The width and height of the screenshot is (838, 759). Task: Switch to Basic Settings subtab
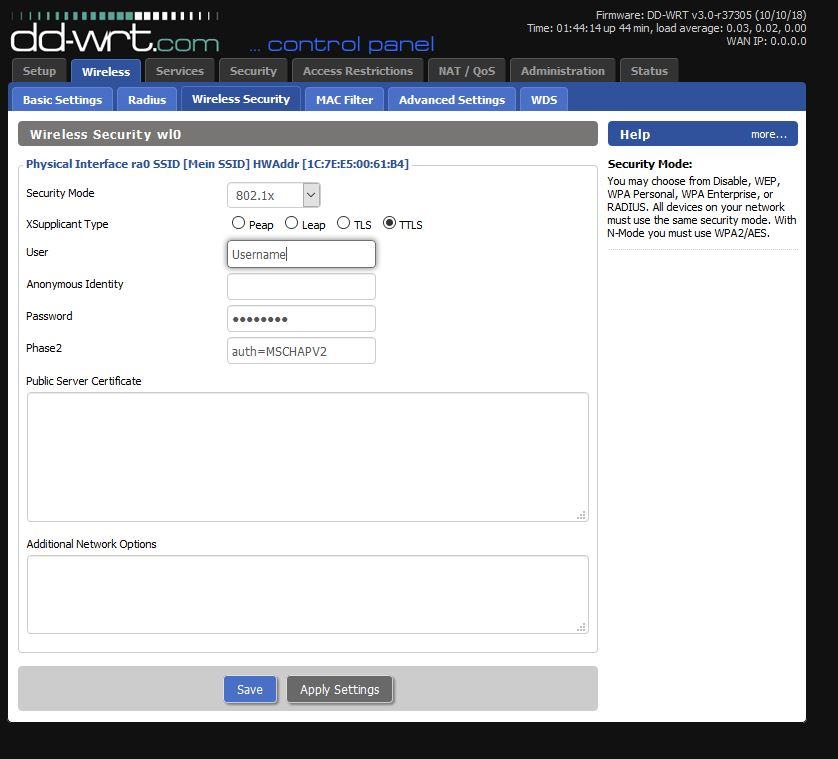point(62,99)
